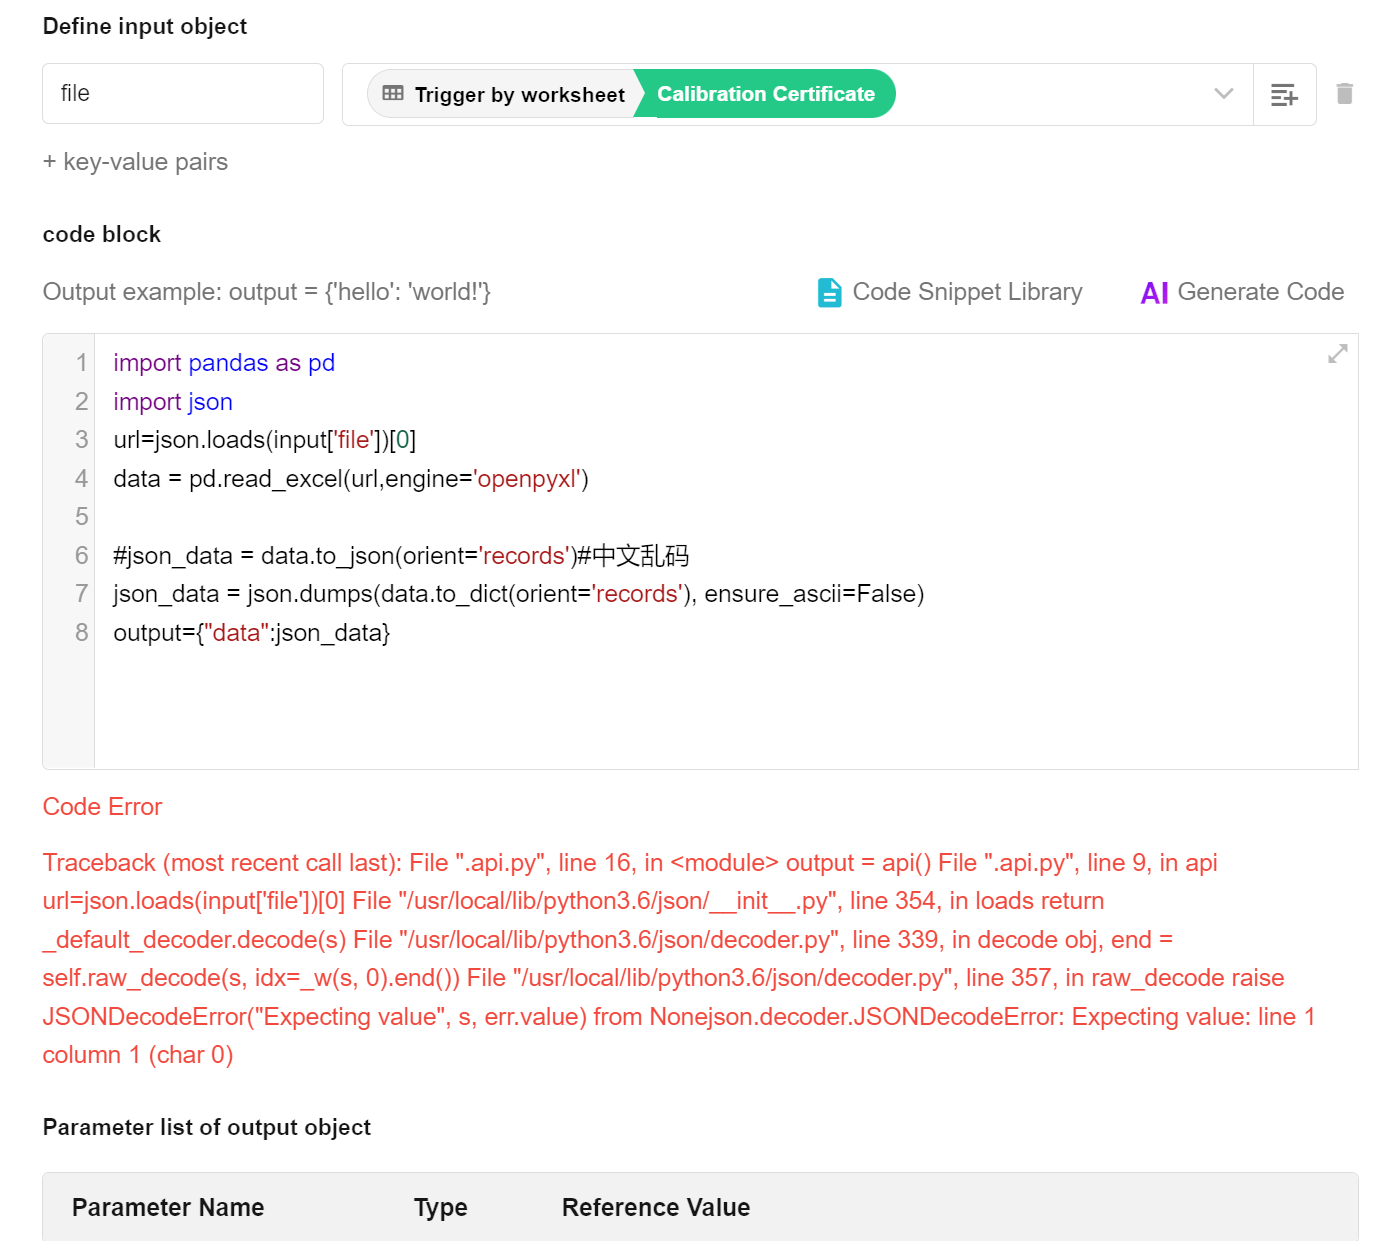Place cursor on the import pandas line

click(x=224, y=363)
